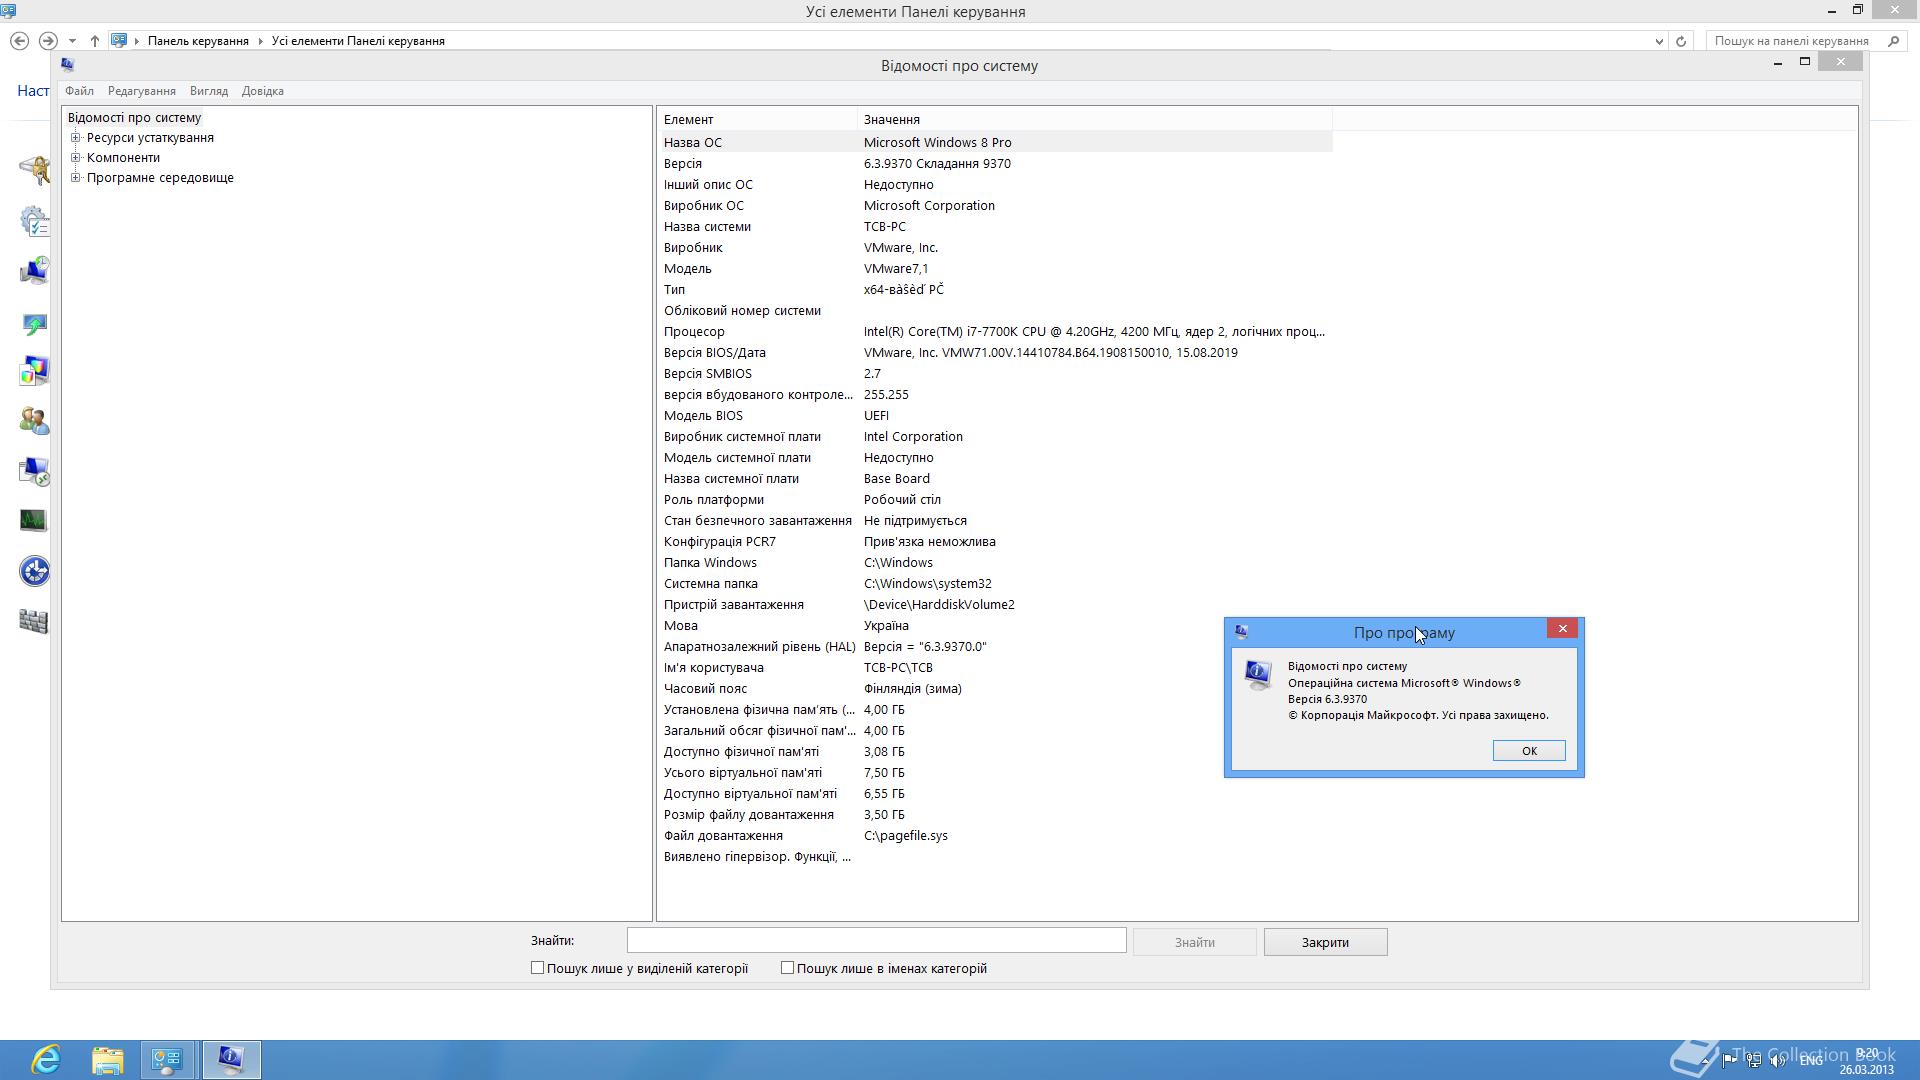Click the Control Panel icon in address bar

[119, 41]
